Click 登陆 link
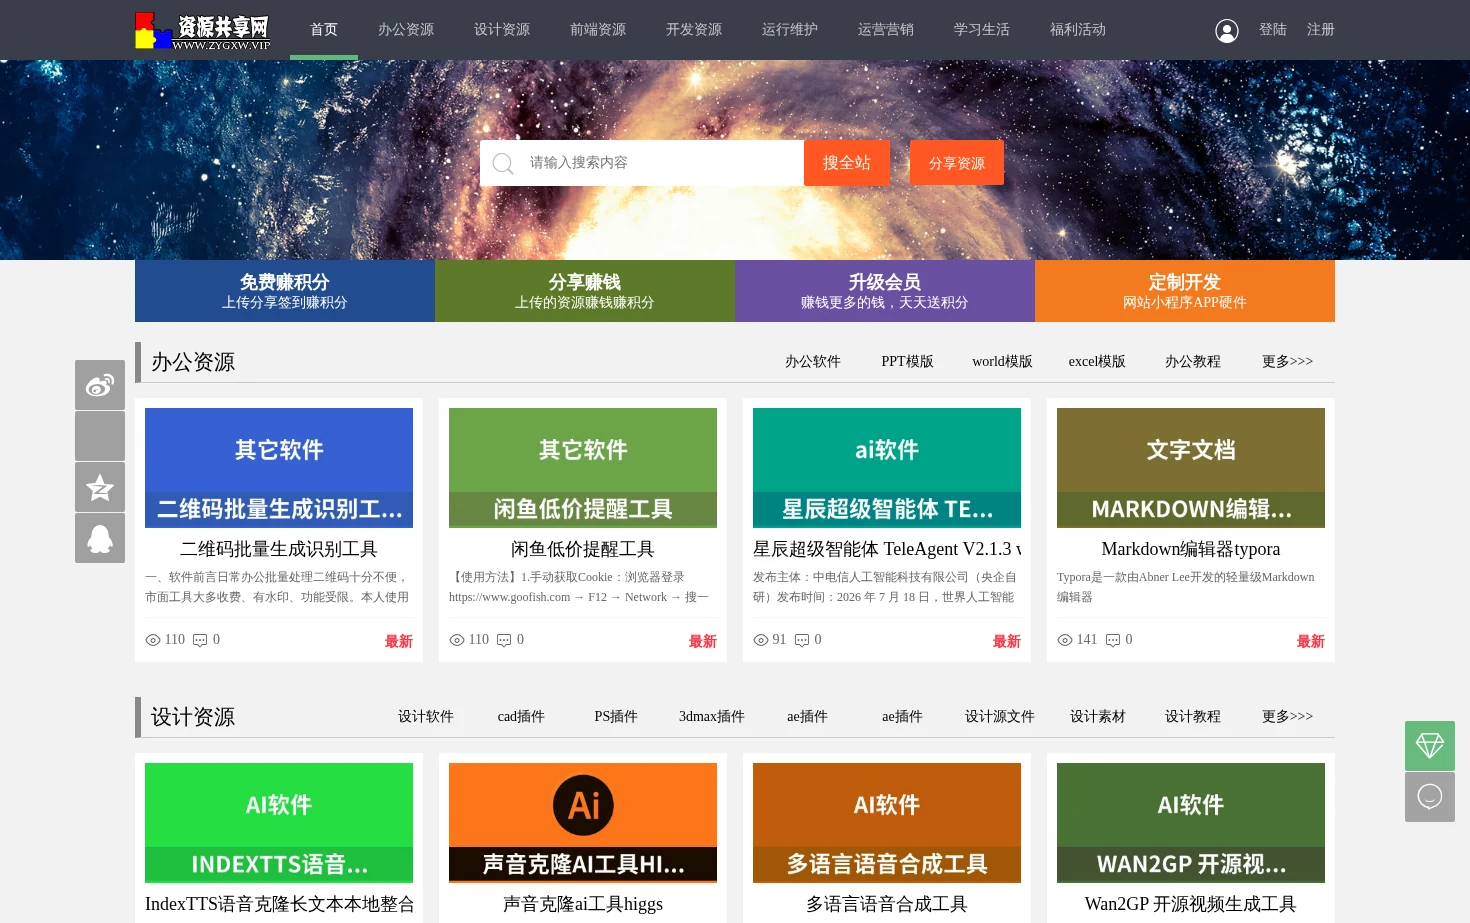 click(x=1273, y=30)
